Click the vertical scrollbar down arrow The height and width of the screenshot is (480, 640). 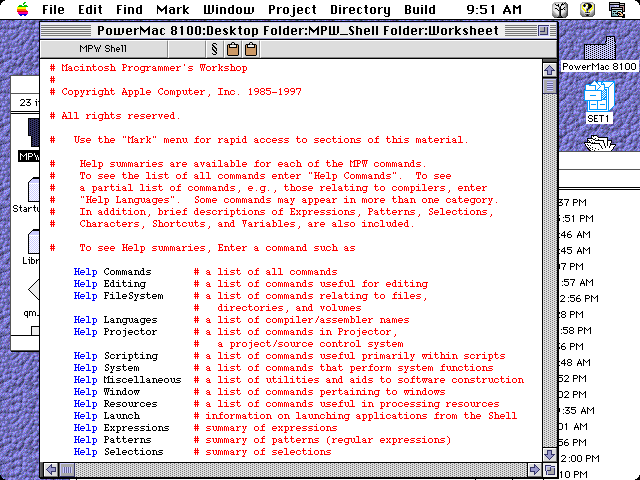click(549, 455)
